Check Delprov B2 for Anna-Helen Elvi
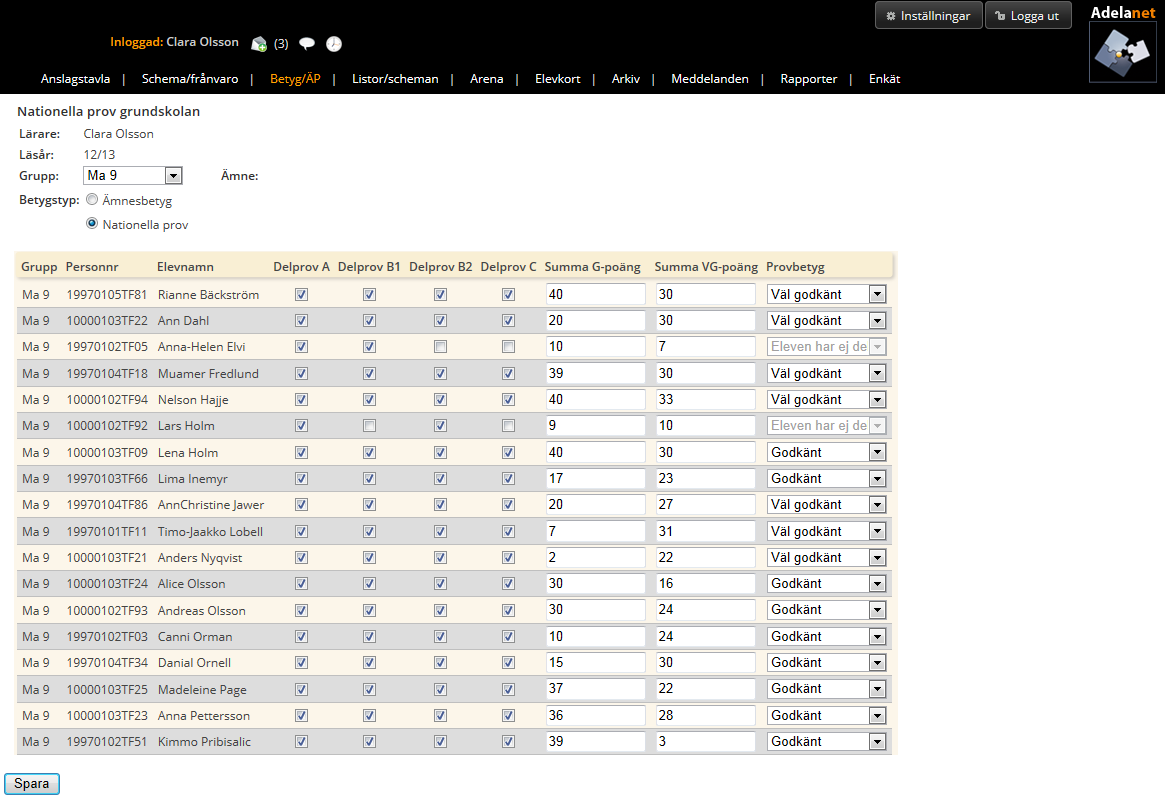Viewport: 1165px width, 807px height. pos(441,346)
